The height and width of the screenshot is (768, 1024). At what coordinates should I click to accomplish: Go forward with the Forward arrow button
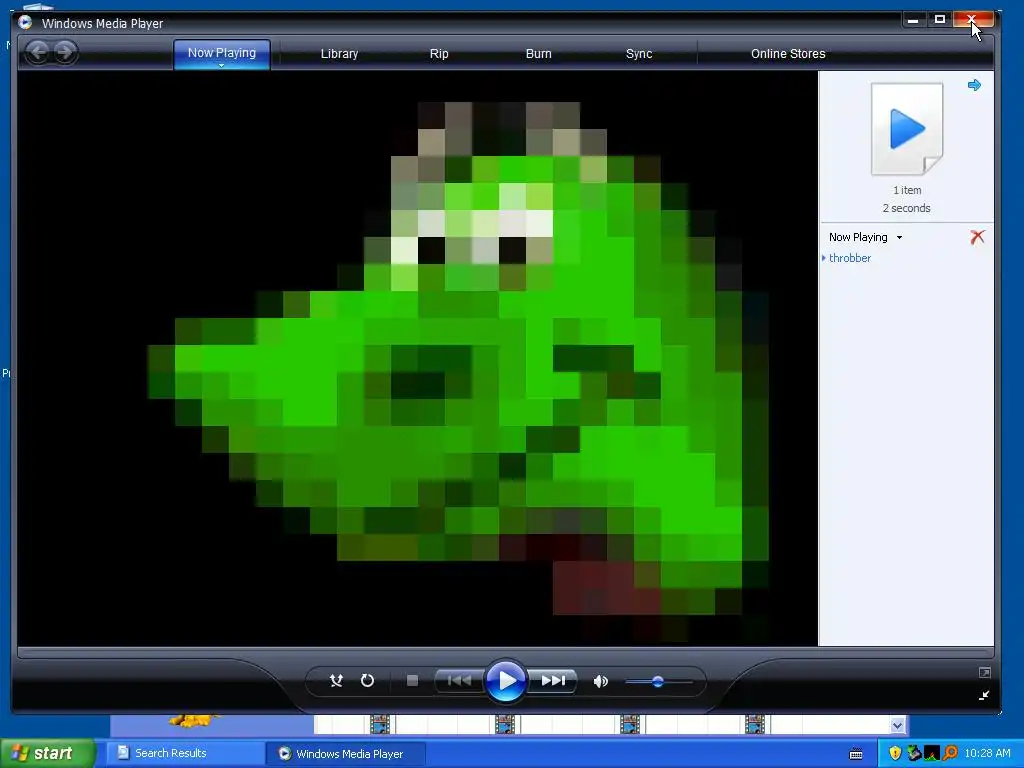click(x=65, y=52)
